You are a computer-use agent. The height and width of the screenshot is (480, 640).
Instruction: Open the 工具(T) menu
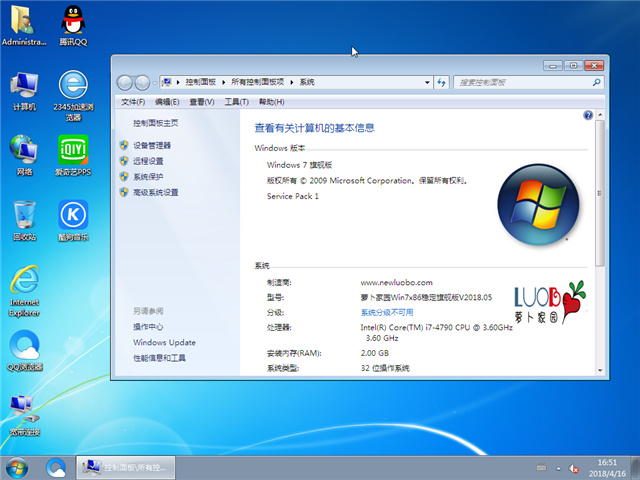coord(236,102)
